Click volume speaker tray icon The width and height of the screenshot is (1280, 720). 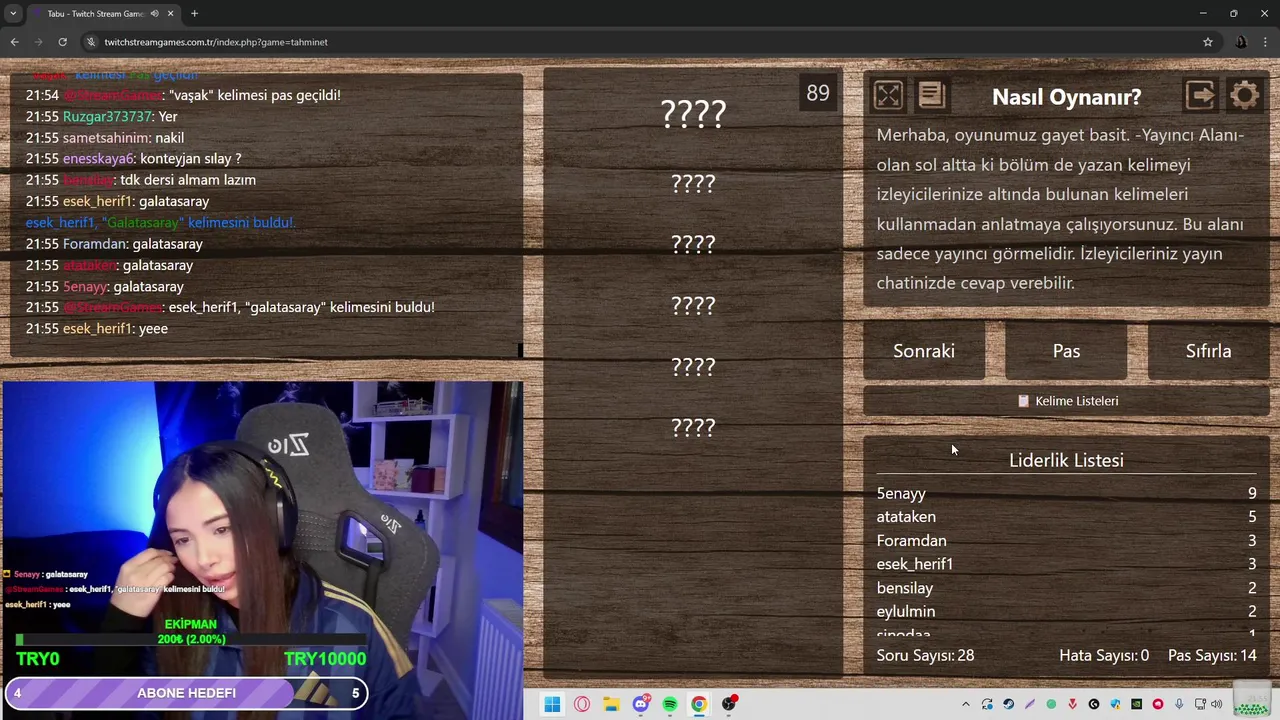click(x=1216, y=704)
